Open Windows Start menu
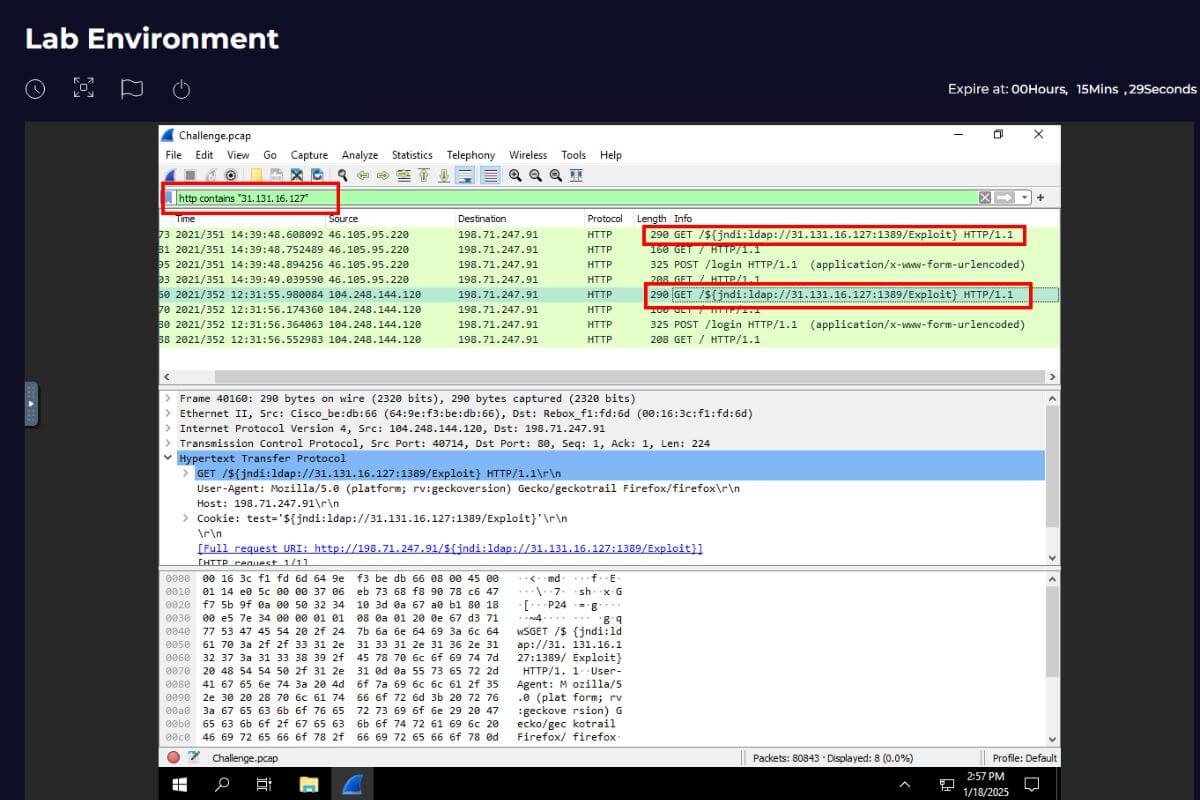 coord(180,784)
